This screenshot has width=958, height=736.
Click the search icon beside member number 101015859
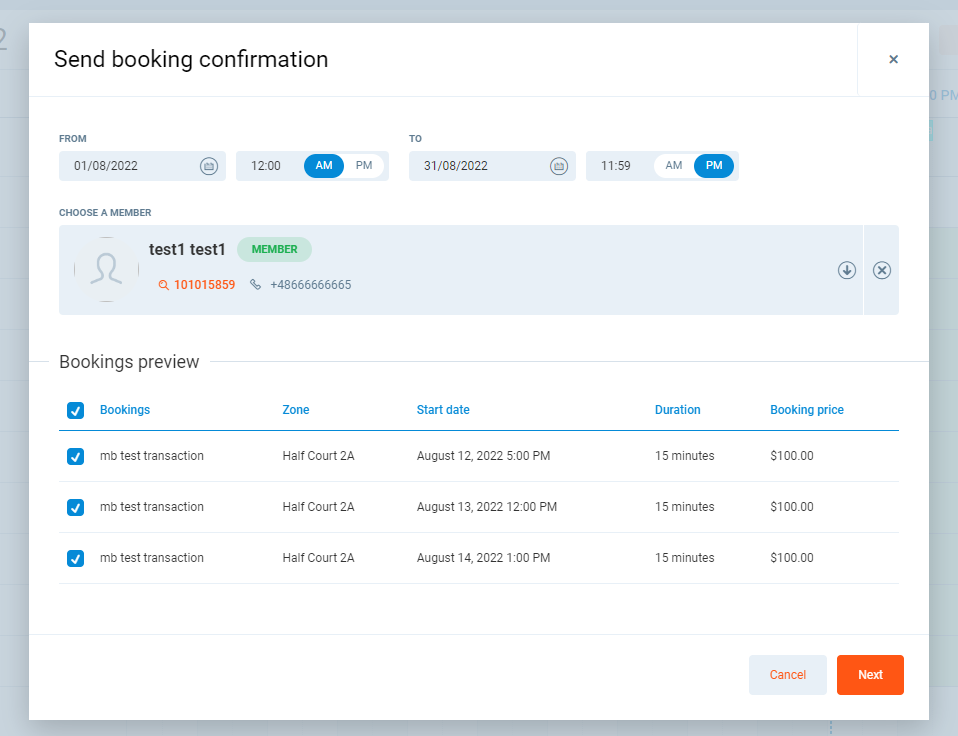coord(164,285)
